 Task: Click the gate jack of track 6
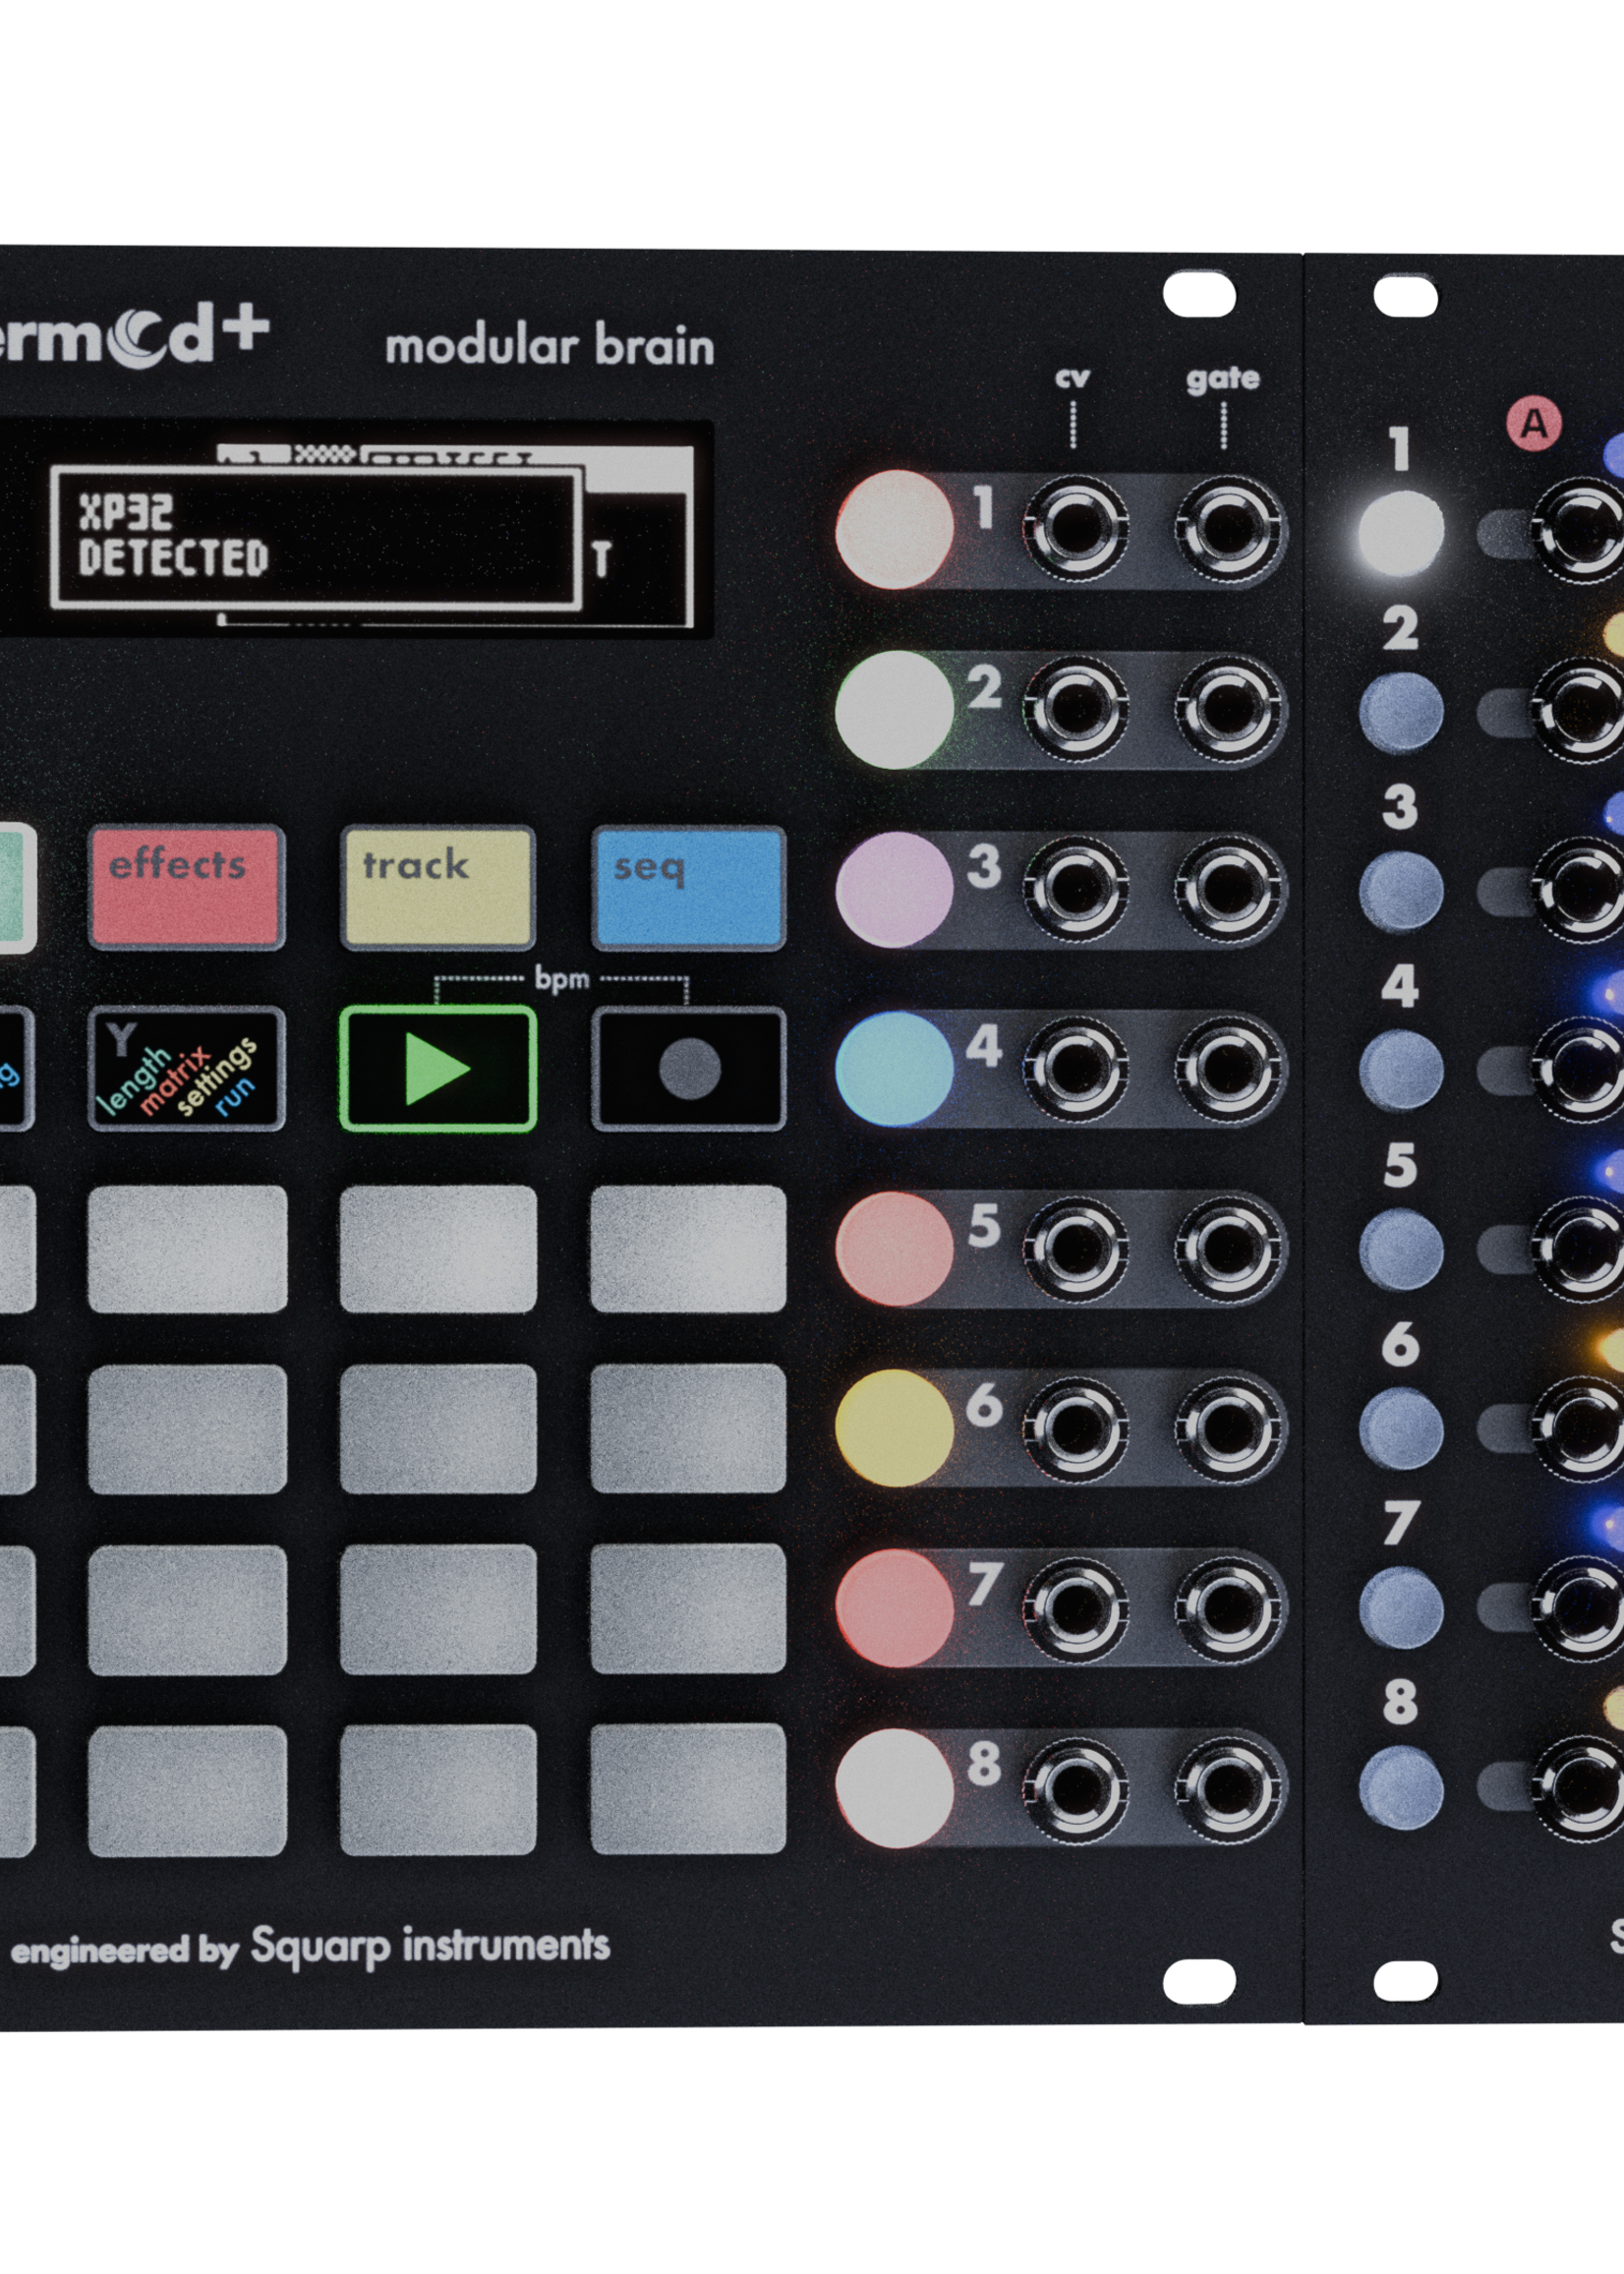click(x=1229, y=1428)
